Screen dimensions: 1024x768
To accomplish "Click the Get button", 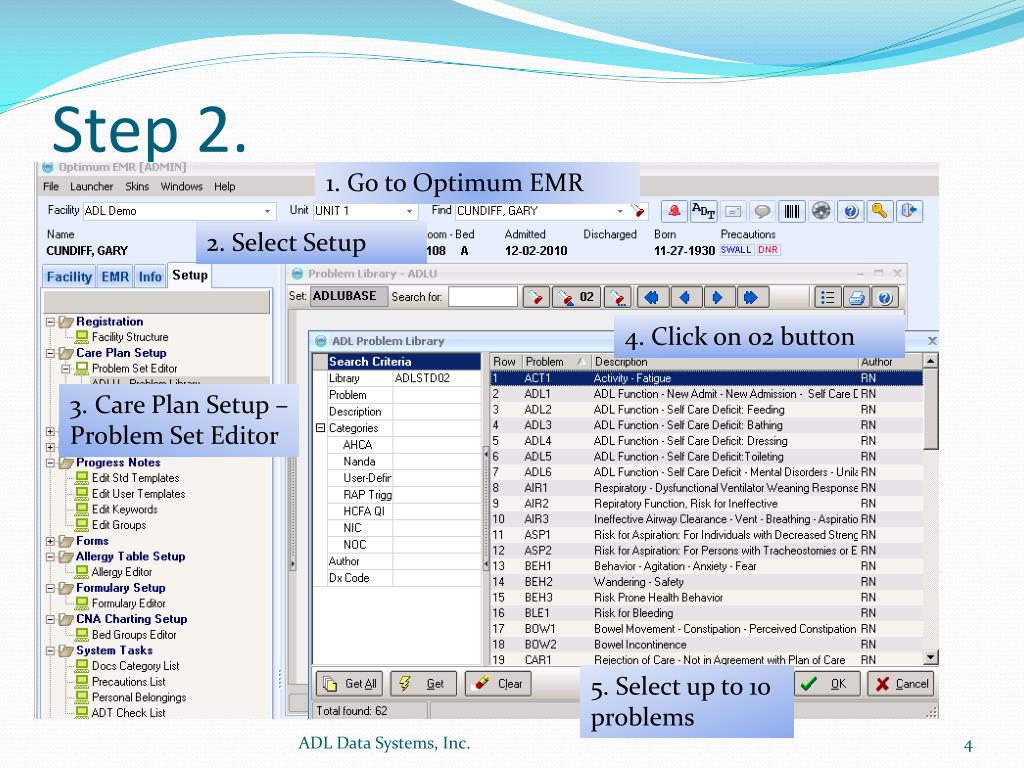I will point(423,684).
